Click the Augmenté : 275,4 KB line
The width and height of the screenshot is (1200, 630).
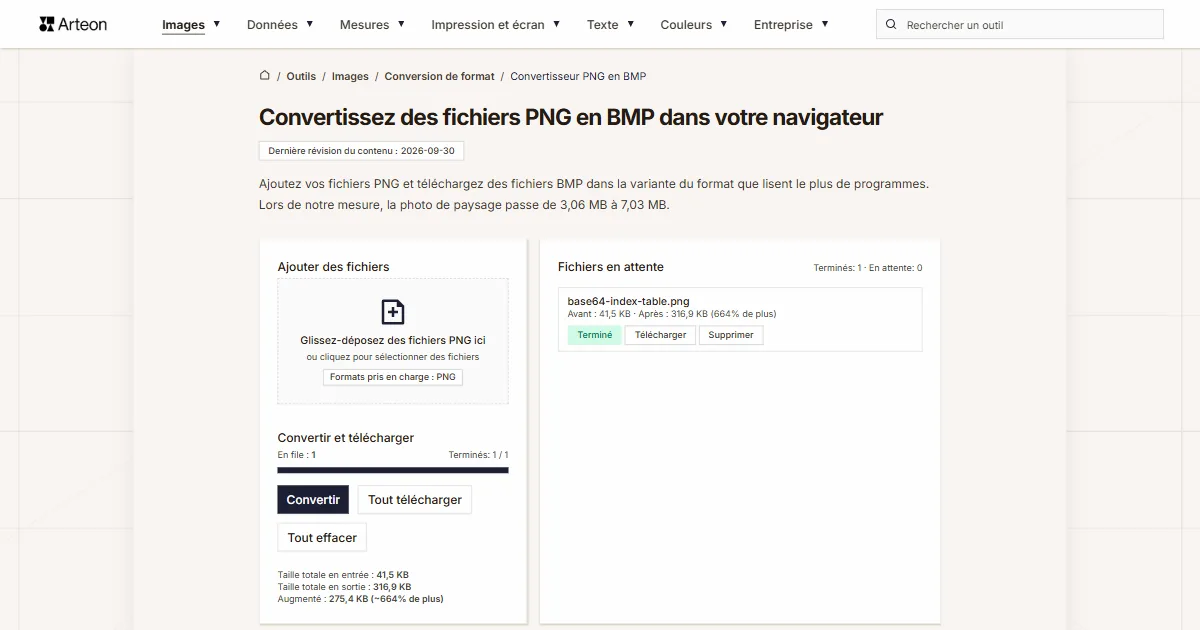(360, 599)
